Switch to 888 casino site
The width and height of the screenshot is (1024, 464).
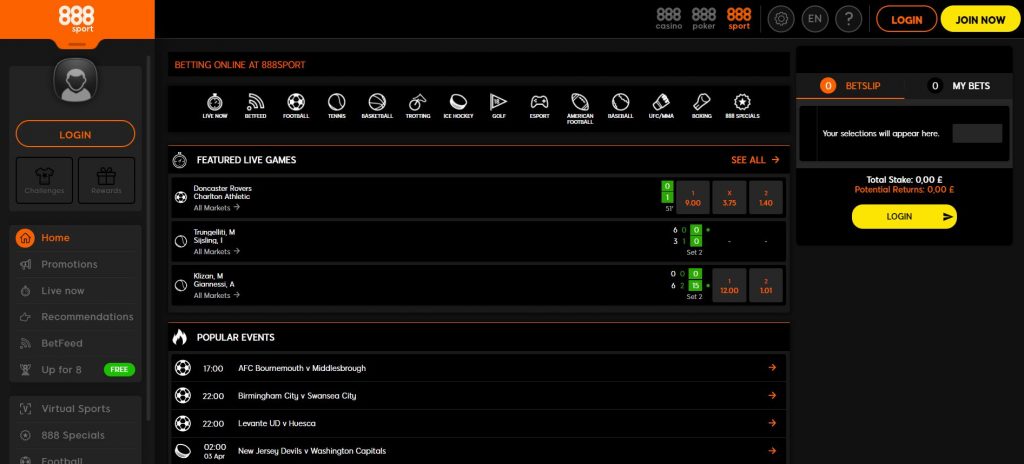click(x=669, y=19)
